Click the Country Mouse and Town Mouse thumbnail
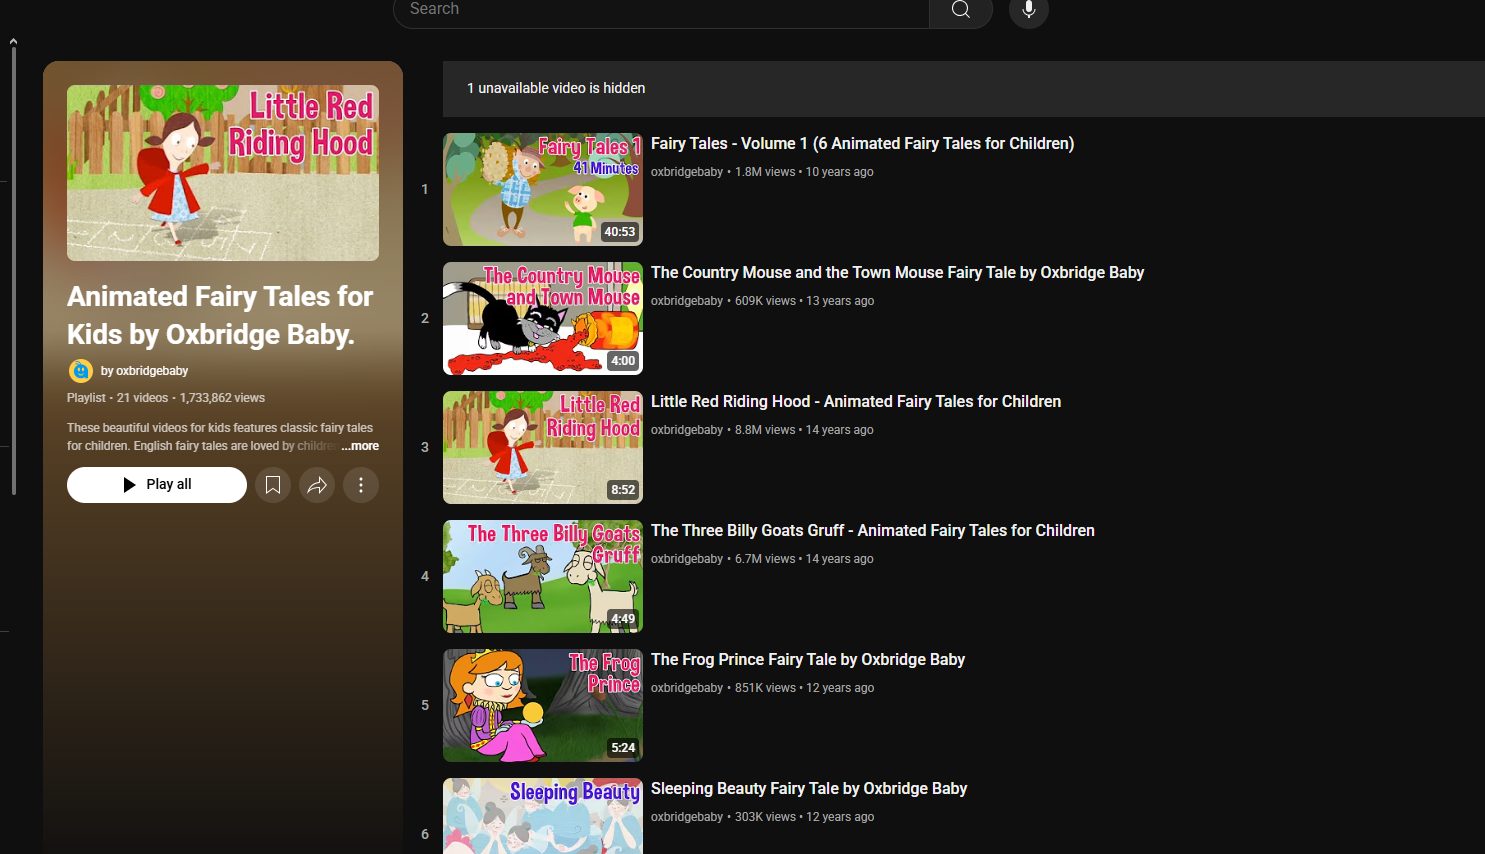The image size is (1485, 854). [542, 318]
